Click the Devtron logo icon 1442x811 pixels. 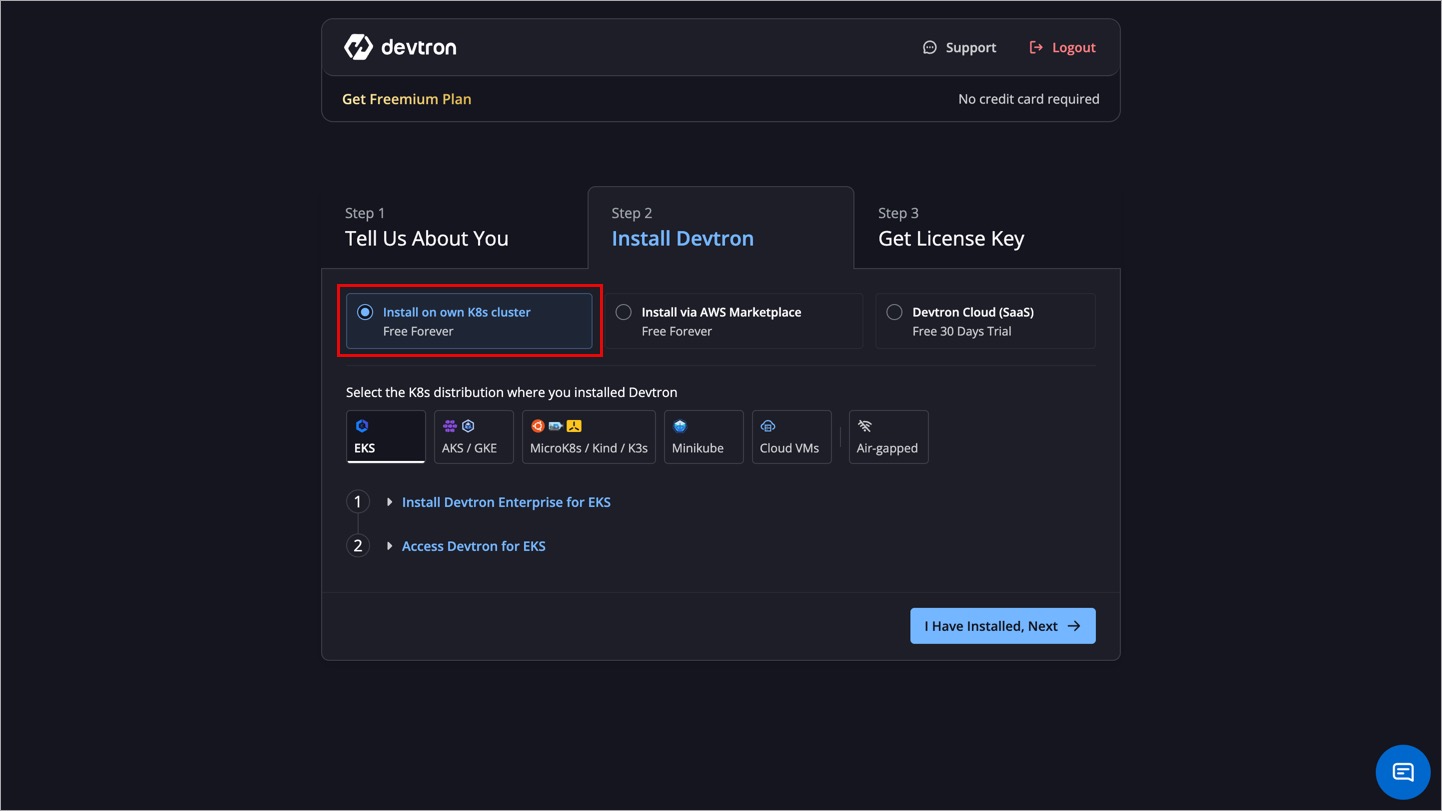(358, 47)
